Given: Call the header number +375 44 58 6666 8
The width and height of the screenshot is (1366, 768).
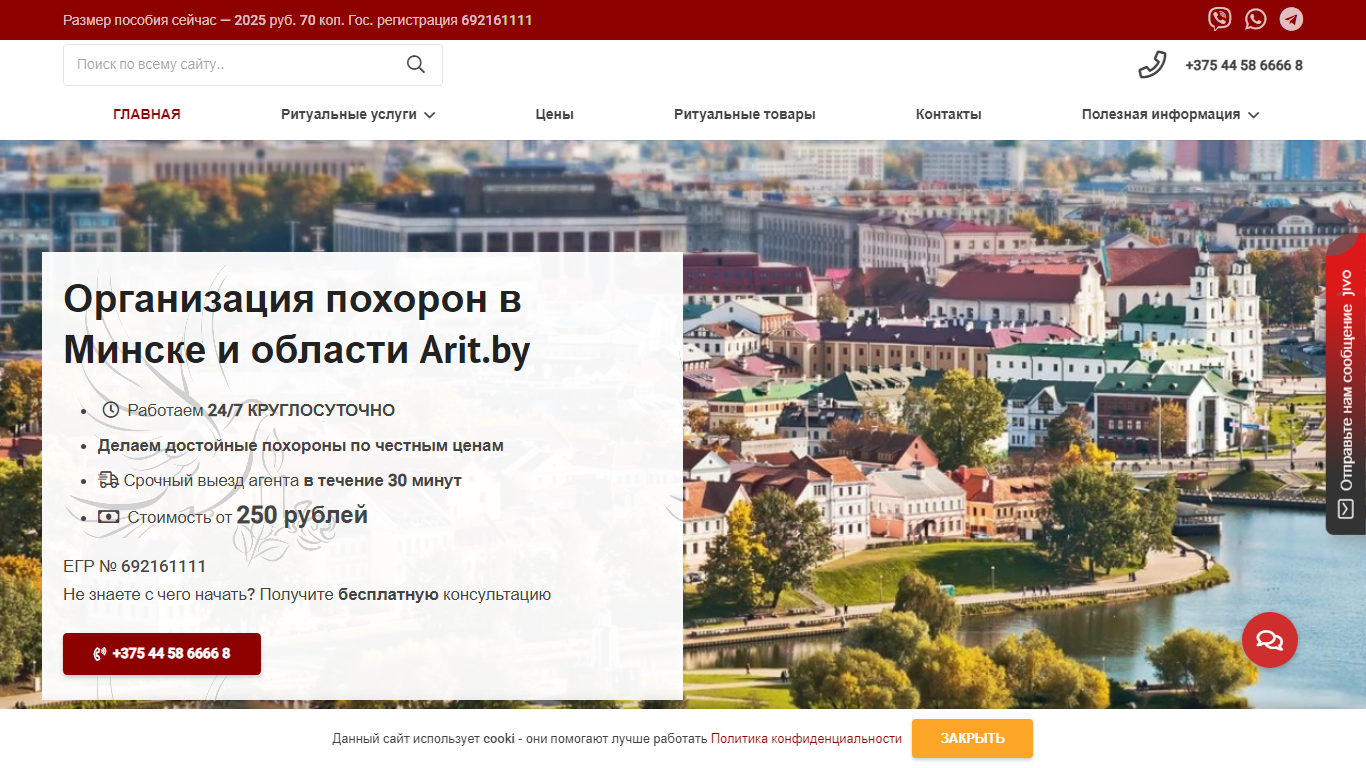Looking at the screenshot, I should coord(1244,65).
